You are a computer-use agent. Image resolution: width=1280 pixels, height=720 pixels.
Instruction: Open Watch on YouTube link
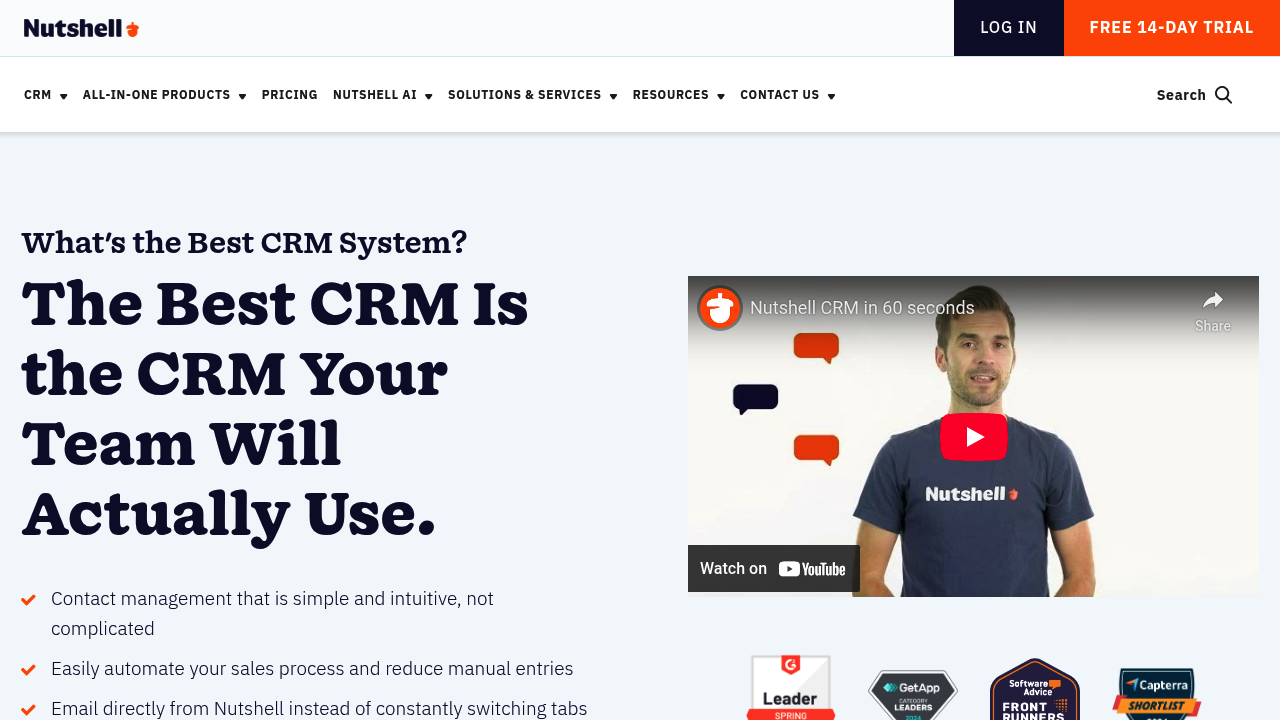pos(773,567)
